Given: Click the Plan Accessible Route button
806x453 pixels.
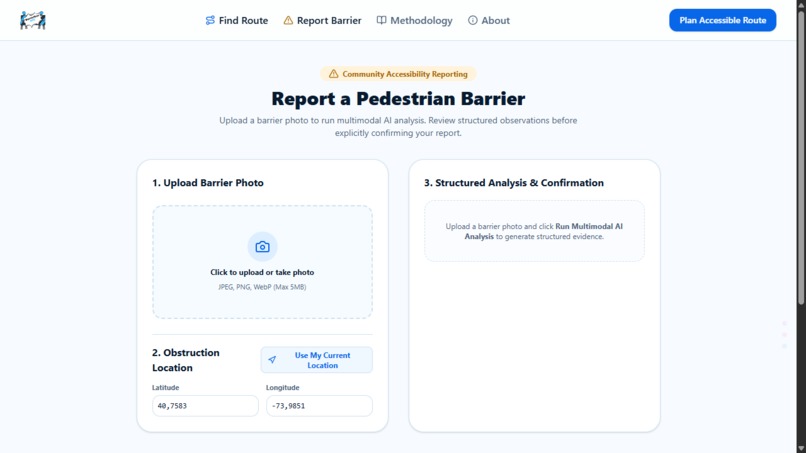Looking at the screenshot, I should coord(723,20).
